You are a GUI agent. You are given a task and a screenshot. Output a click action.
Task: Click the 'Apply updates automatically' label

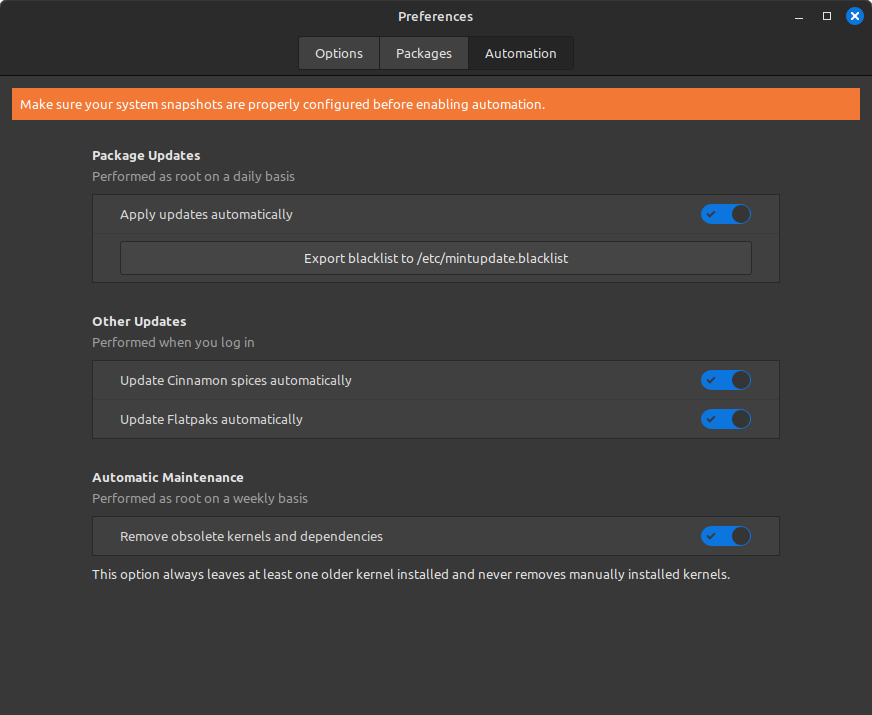(x=206, y=215)
